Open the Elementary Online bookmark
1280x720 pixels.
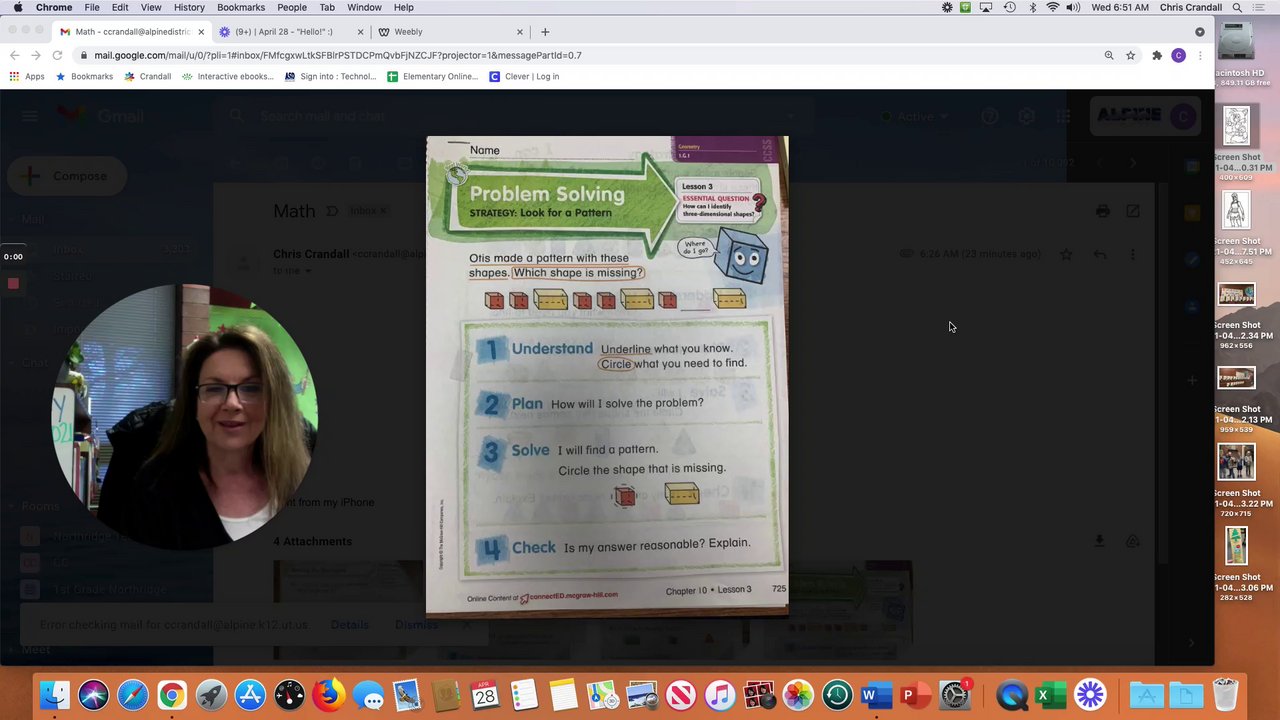coord(432,76)
